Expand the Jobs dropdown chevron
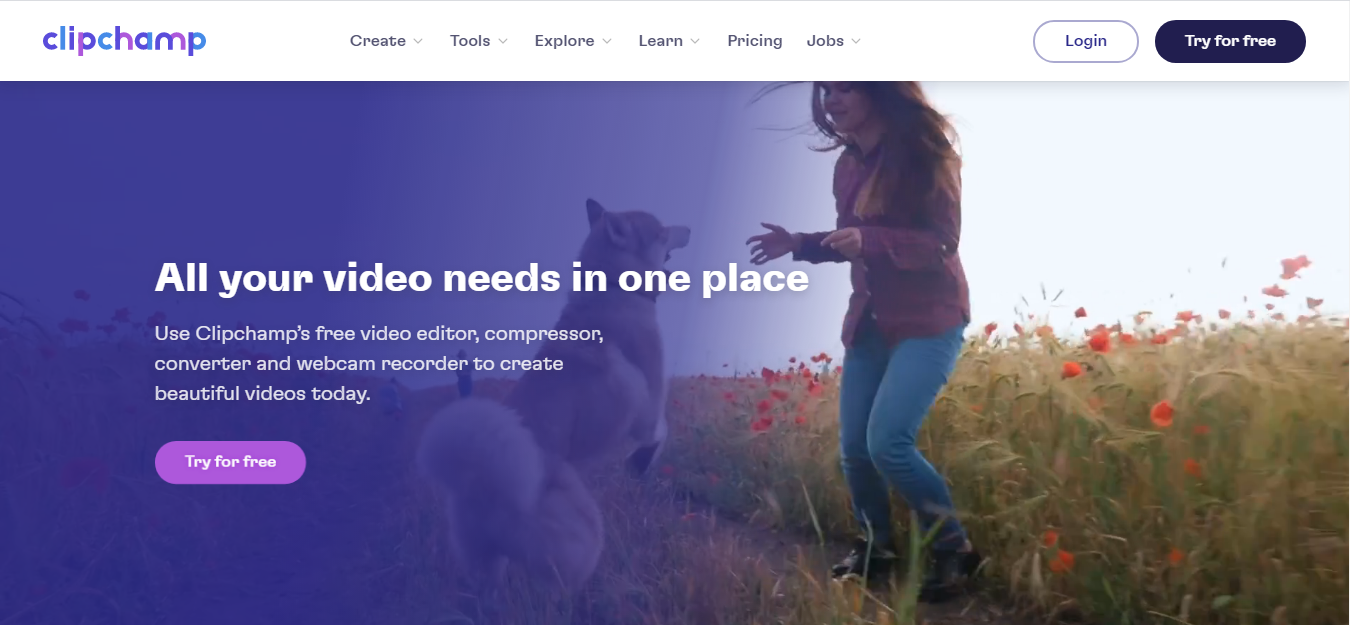 (x=856, y=42)
